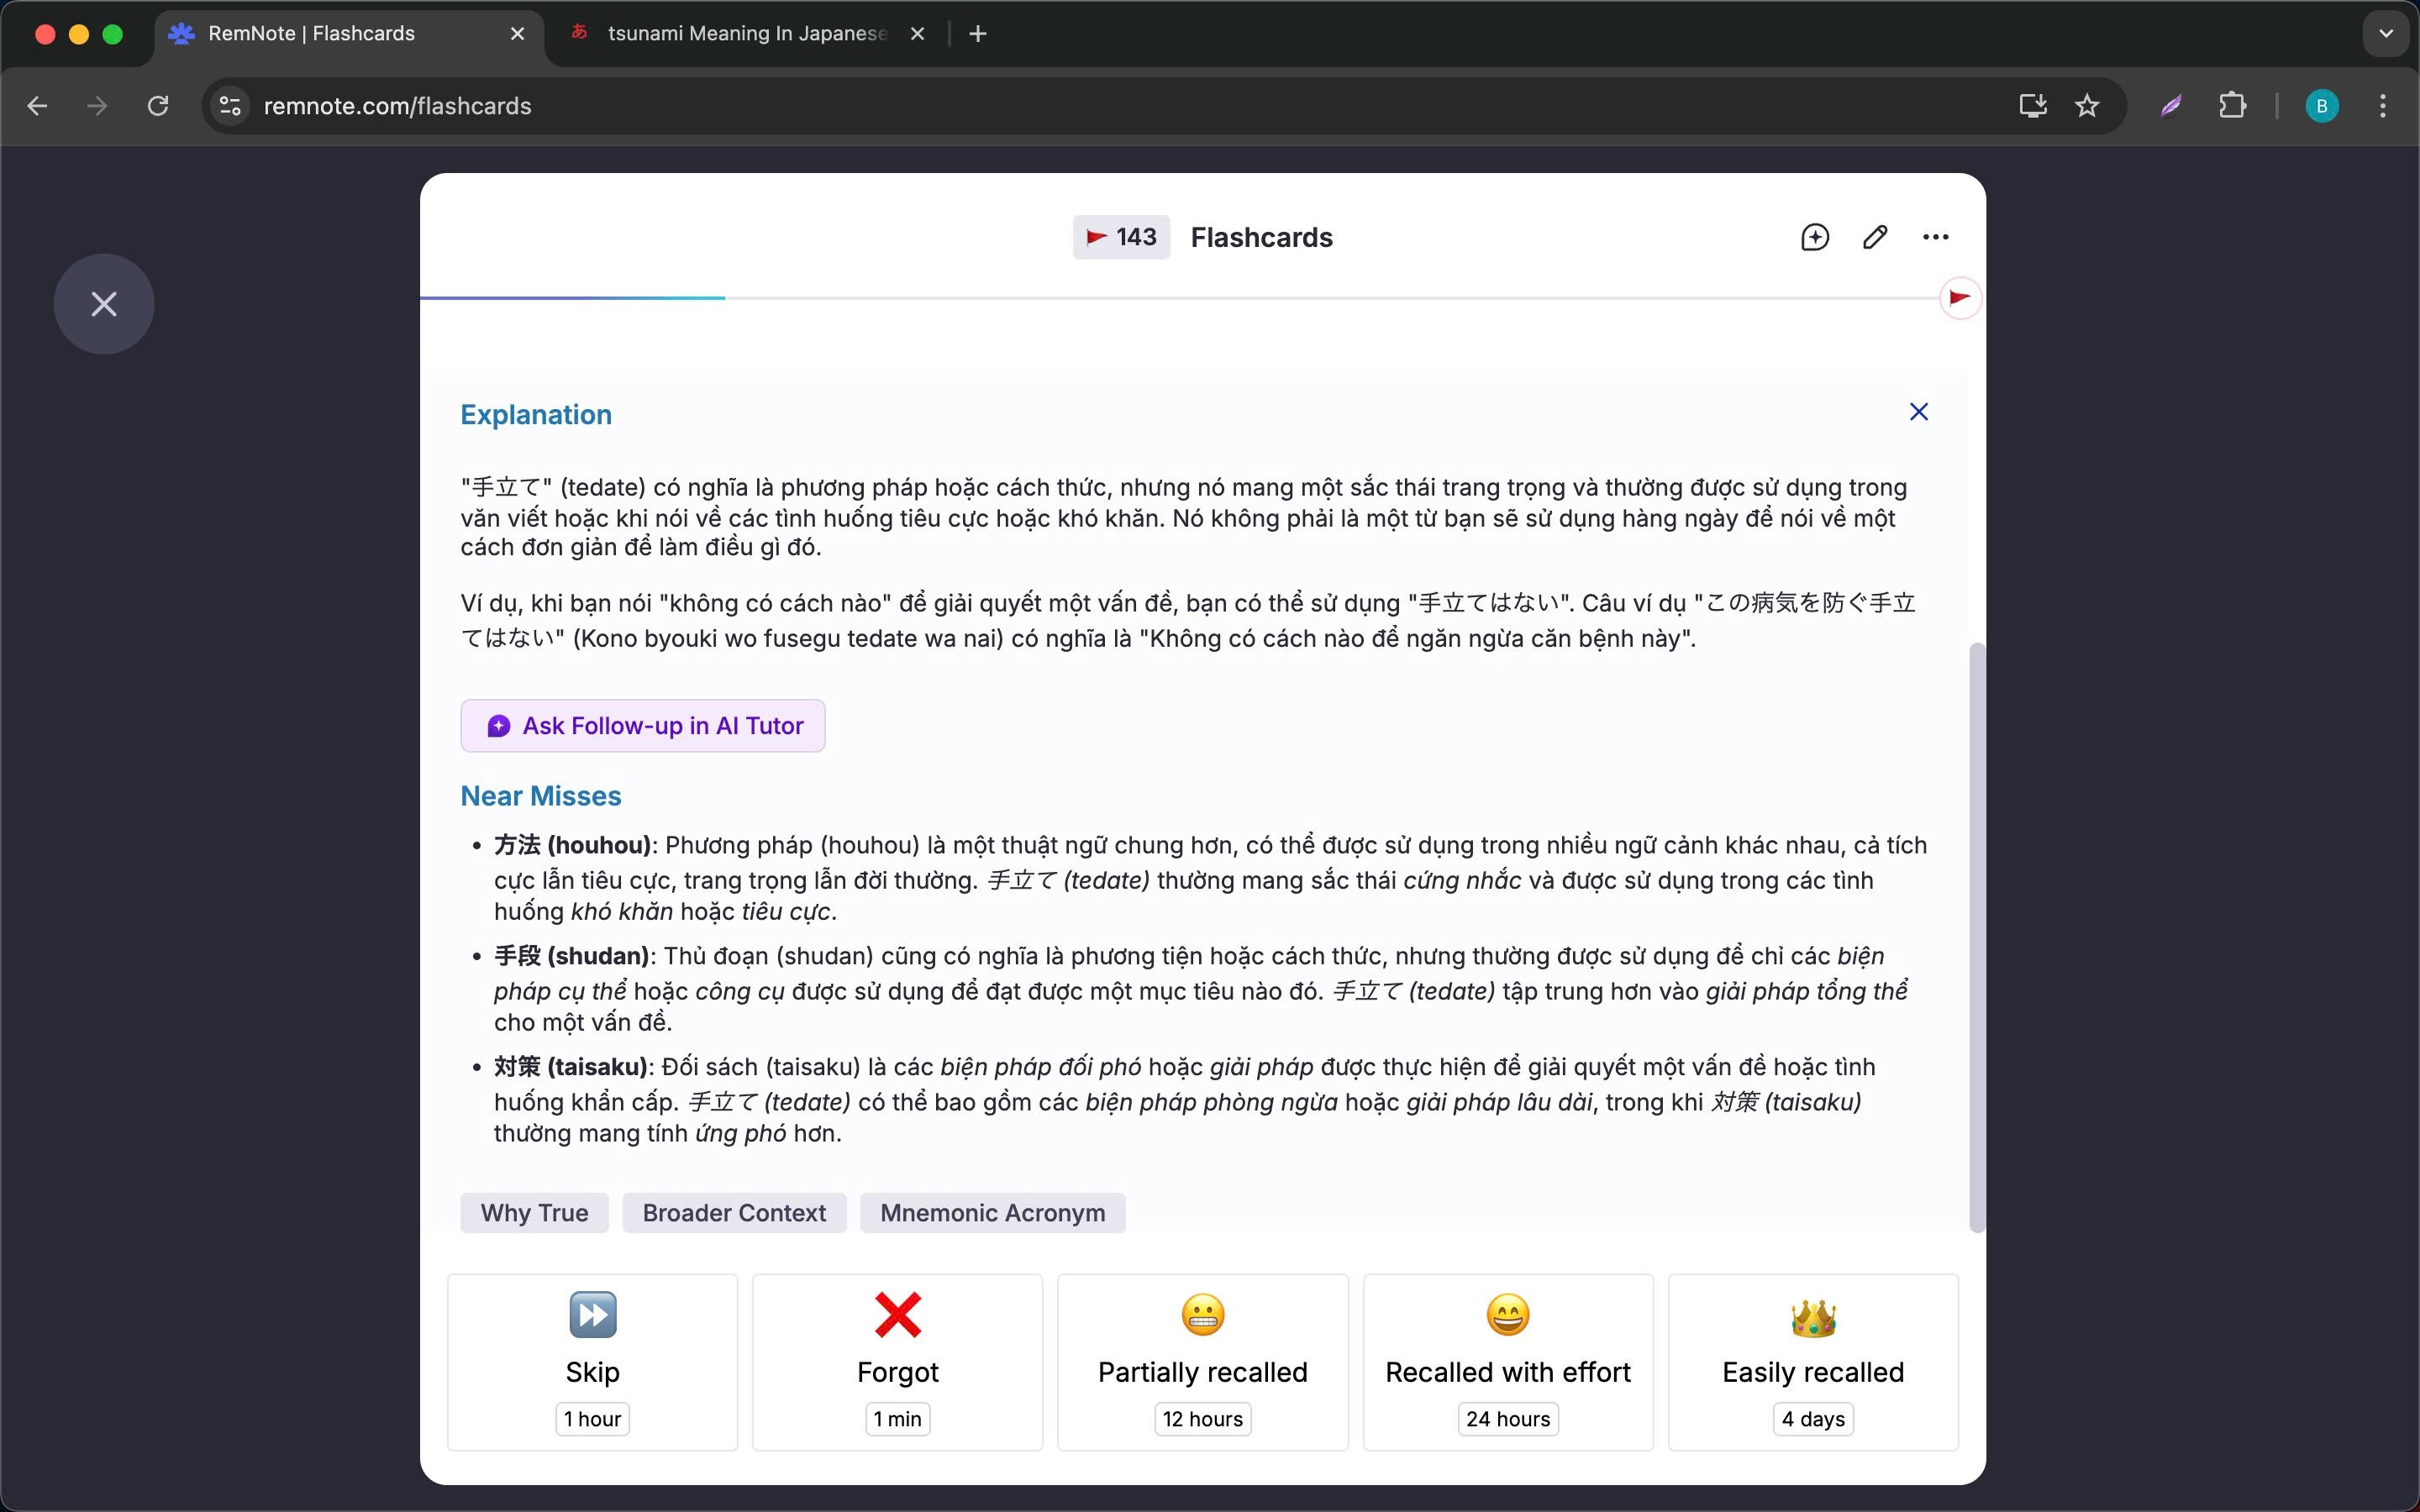Reload the current page
The image size is (2420, 1512).
tap(158, 106)
